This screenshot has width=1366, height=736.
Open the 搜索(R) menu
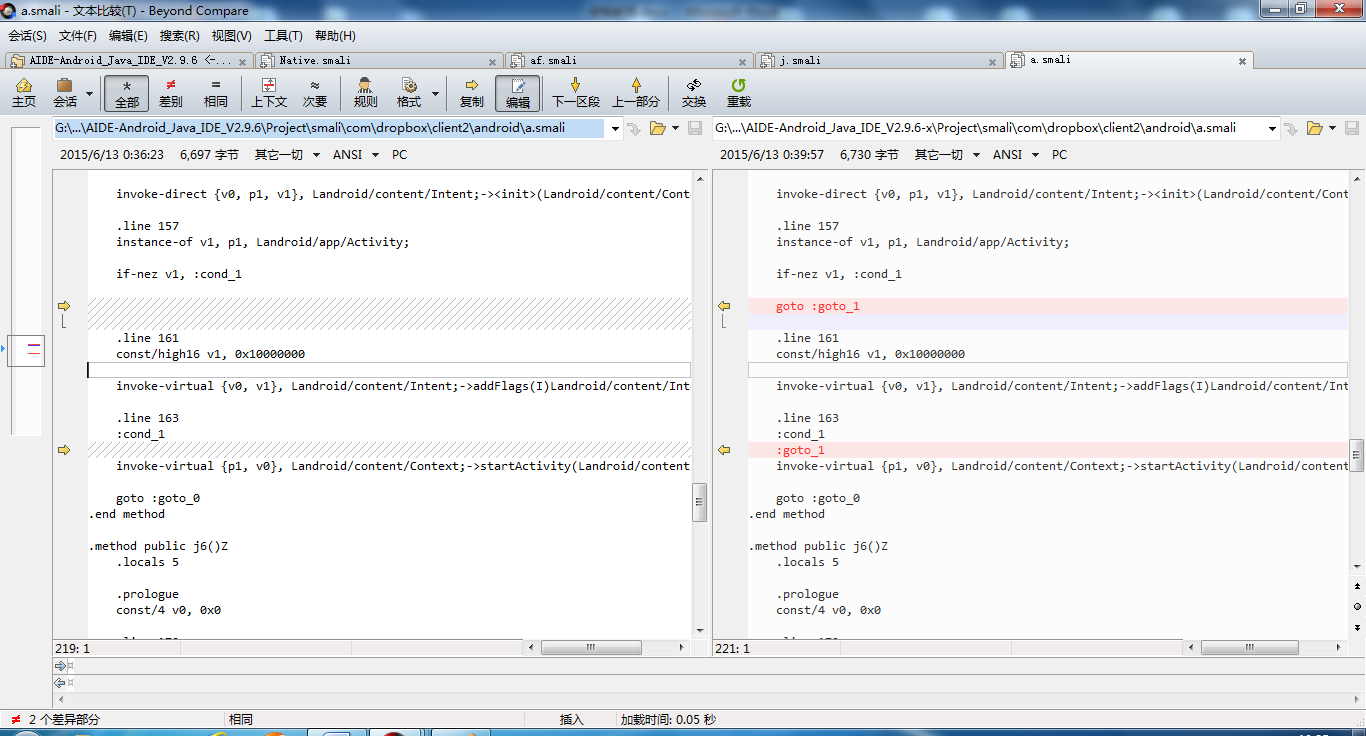point(179,36)
